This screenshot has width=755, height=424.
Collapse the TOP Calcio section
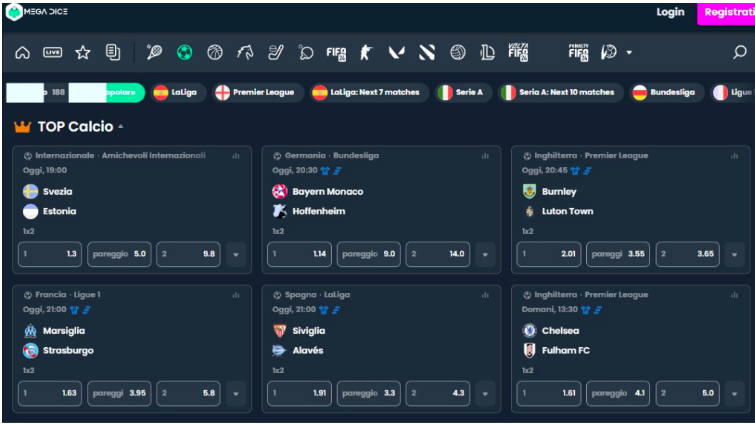coord(121,127)
